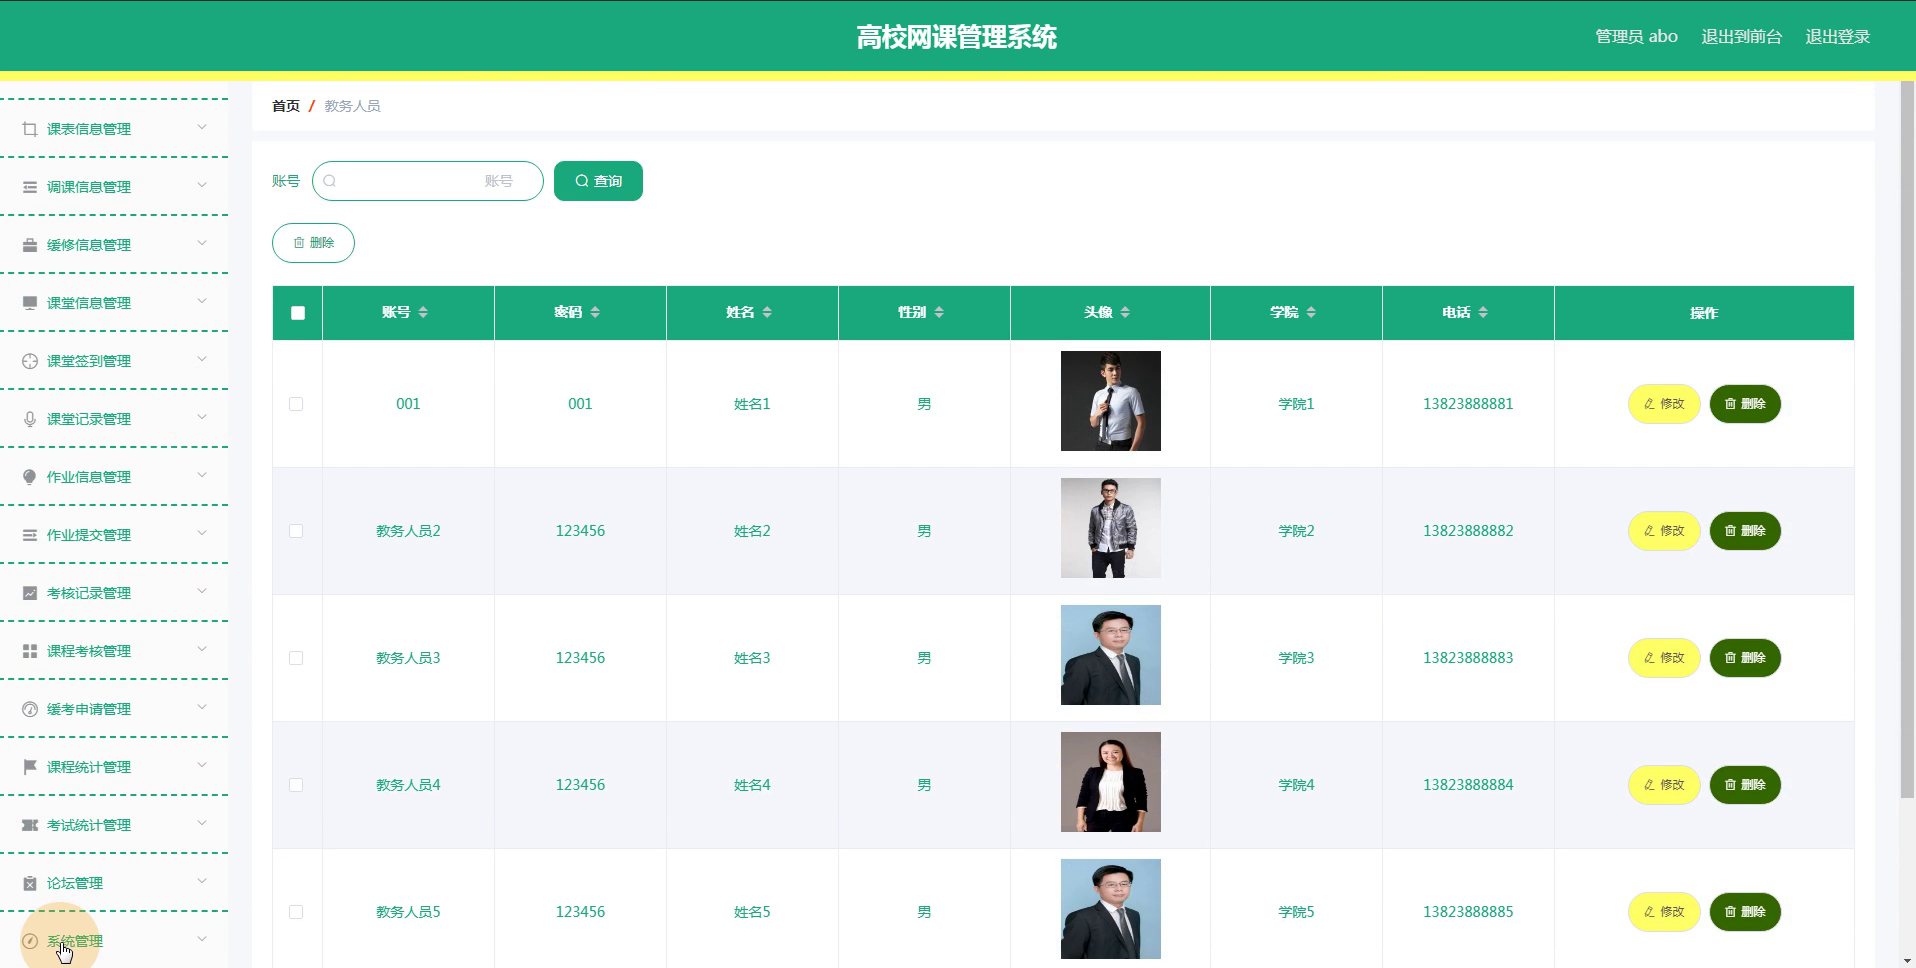Open the avatar photo of 姓名4
Image resolution: width=1916 pixels, height=968 pixels.
(1111, 782)
